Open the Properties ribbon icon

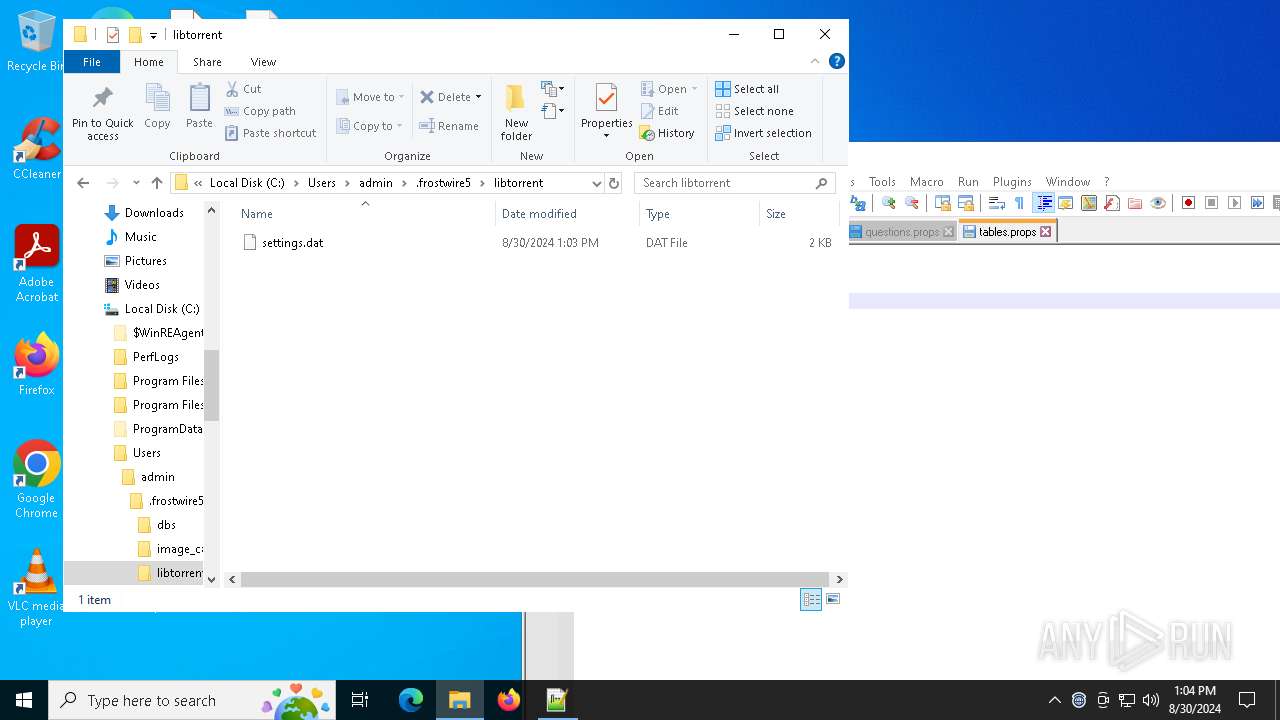(x=606, y=111)
